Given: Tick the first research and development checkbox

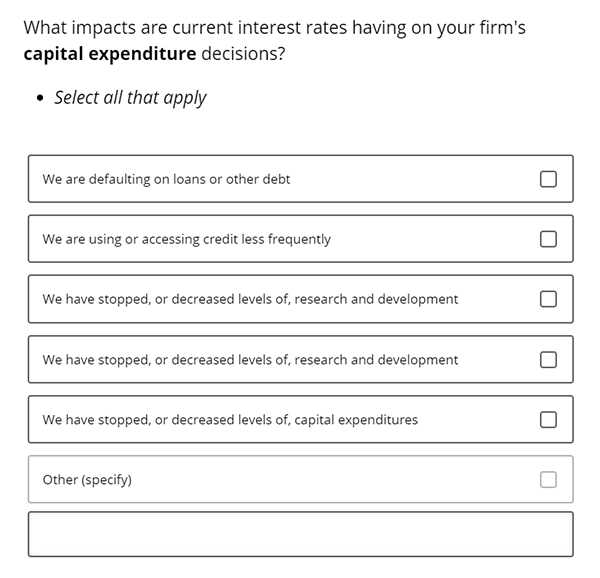Looking at the screenshot, I should [548, 299].
